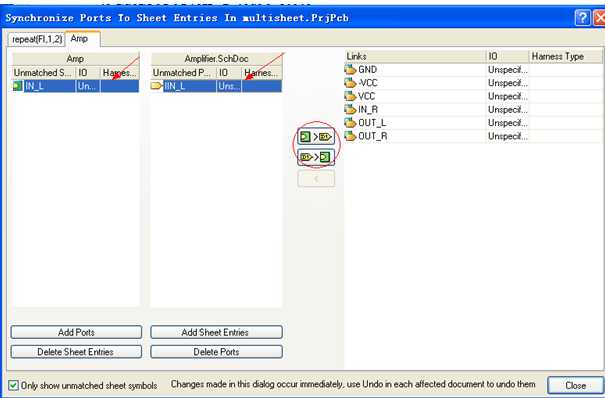This screenshot has width=605, height=398.
Task: Select the VCC row in Links
Action: point(474,96)
